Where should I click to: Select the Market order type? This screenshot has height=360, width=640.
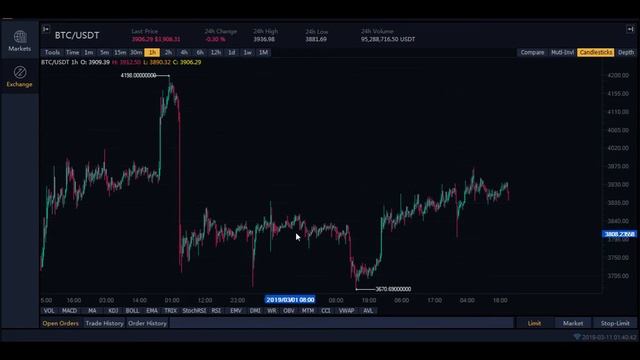click(x=573, y=323)
